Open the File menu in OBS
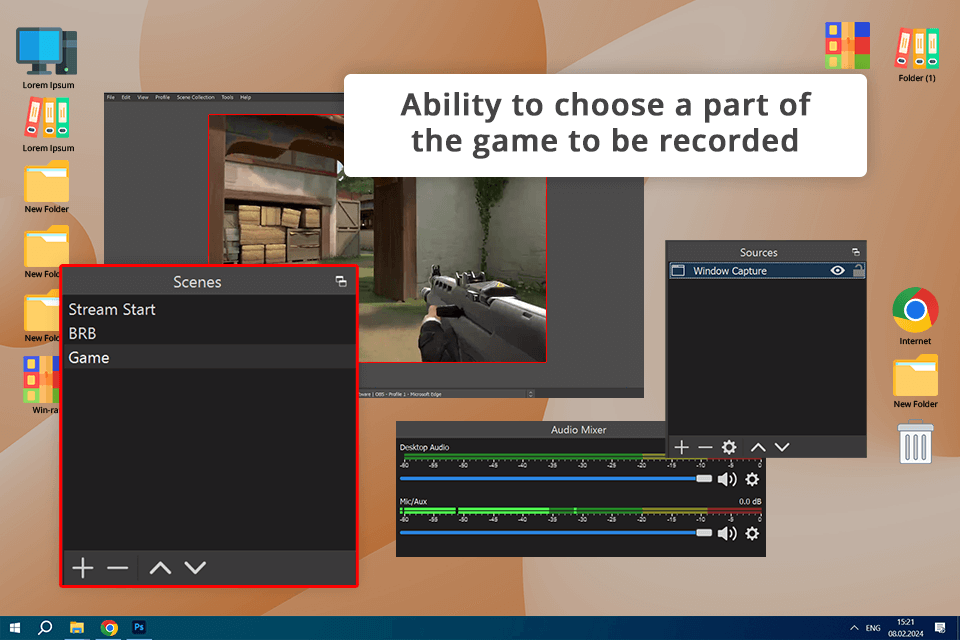This screenshot has width=960, height=640. (x=111, y=97)
